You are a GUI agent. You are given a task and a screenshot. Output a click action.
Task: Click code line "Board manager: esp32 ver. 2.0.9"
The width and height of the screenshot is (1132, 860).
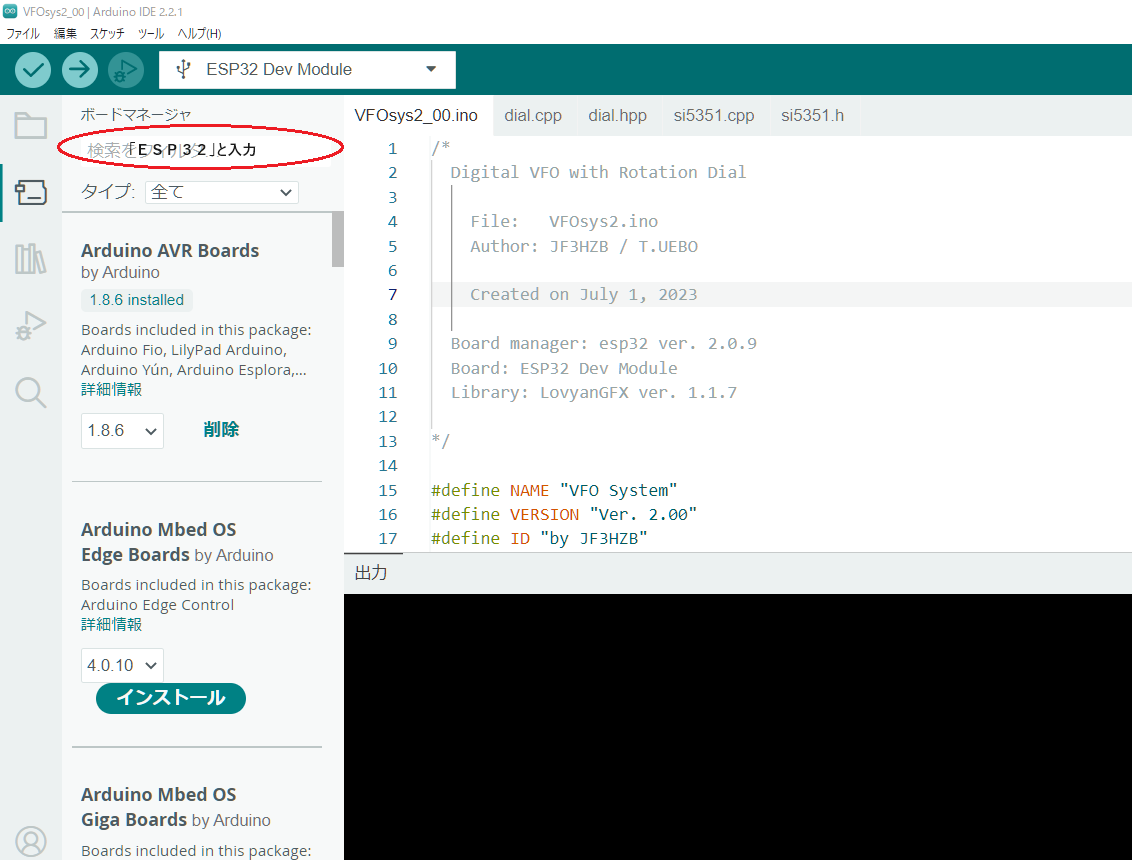click(x=604, y=344)
